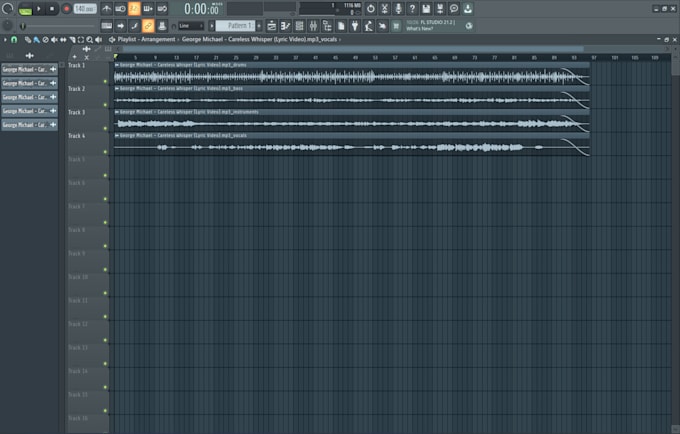Image resolution: width=680 pixels, height=434 pixels.
Task: Open the Browser icon
Action: pos(327,26)
